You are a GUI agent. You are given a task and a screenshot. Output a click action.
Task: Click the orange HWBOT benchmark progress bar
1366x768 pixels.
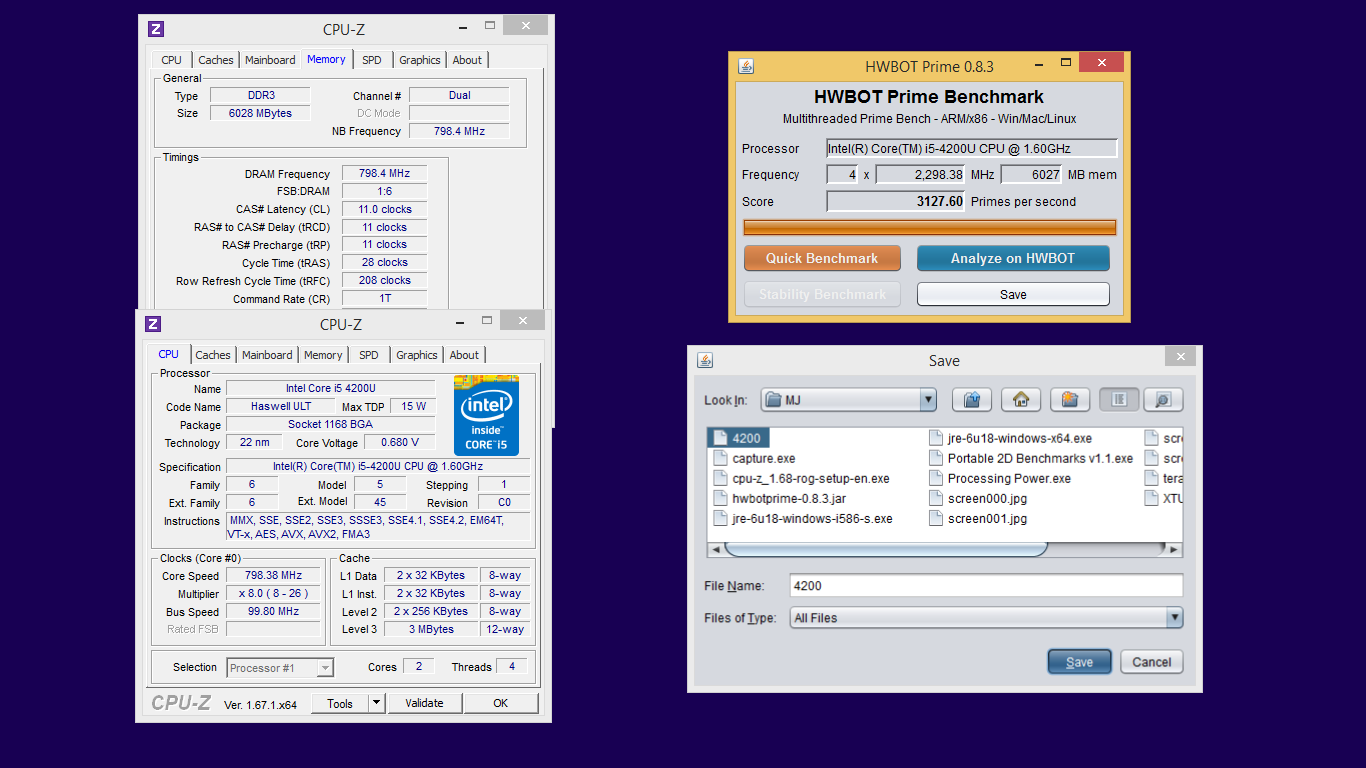click(x=930, y=228)
